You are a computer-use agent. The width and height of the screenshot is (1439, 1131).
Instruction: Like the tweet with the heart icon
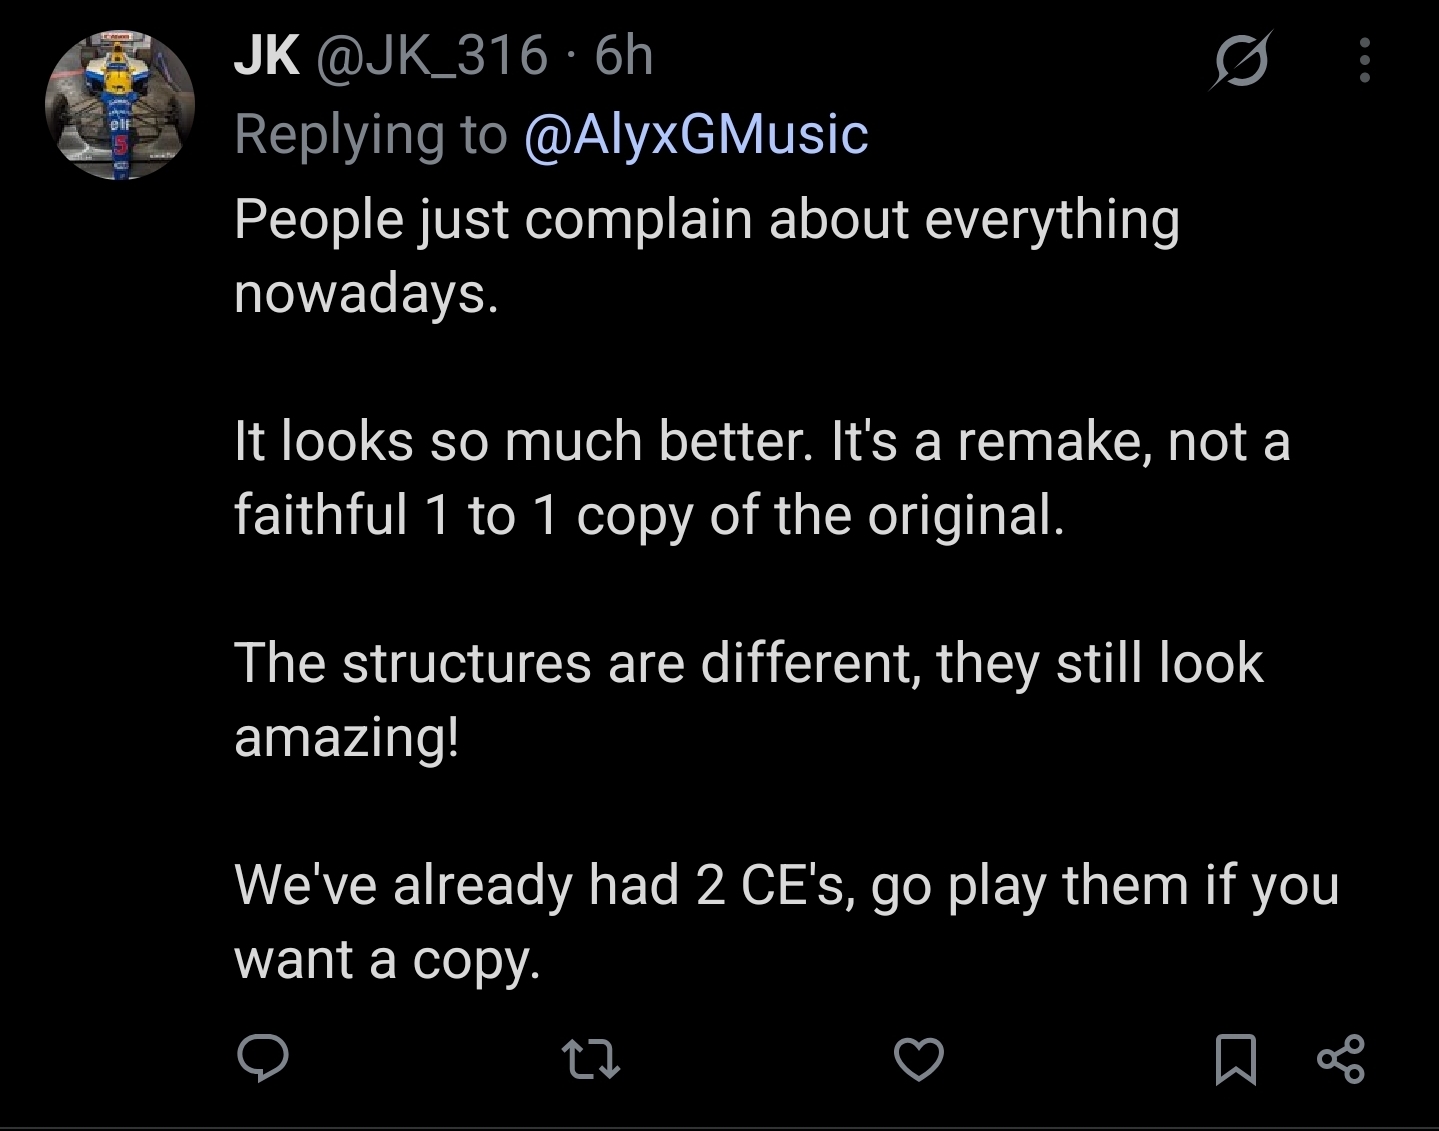919,1060
